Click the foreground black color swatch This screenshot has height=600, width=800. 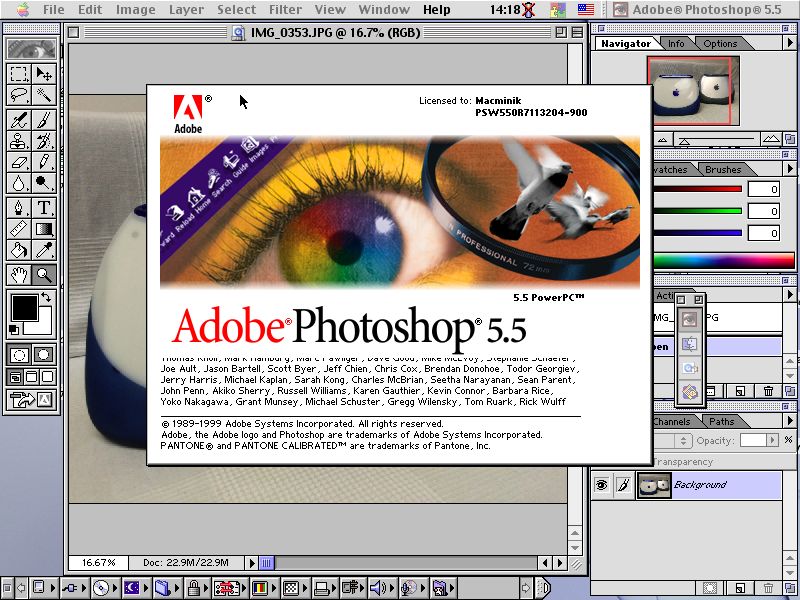coord(24,308)
